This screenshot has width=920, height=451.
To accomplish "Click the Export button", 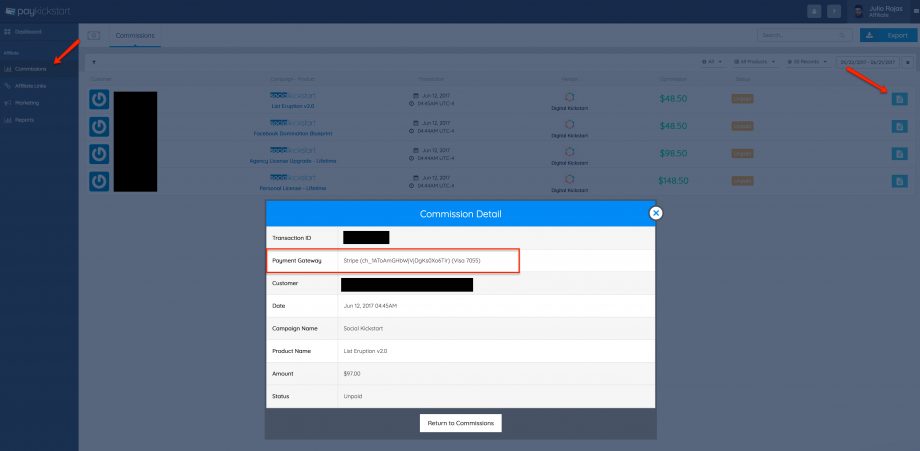I will 888,35.
